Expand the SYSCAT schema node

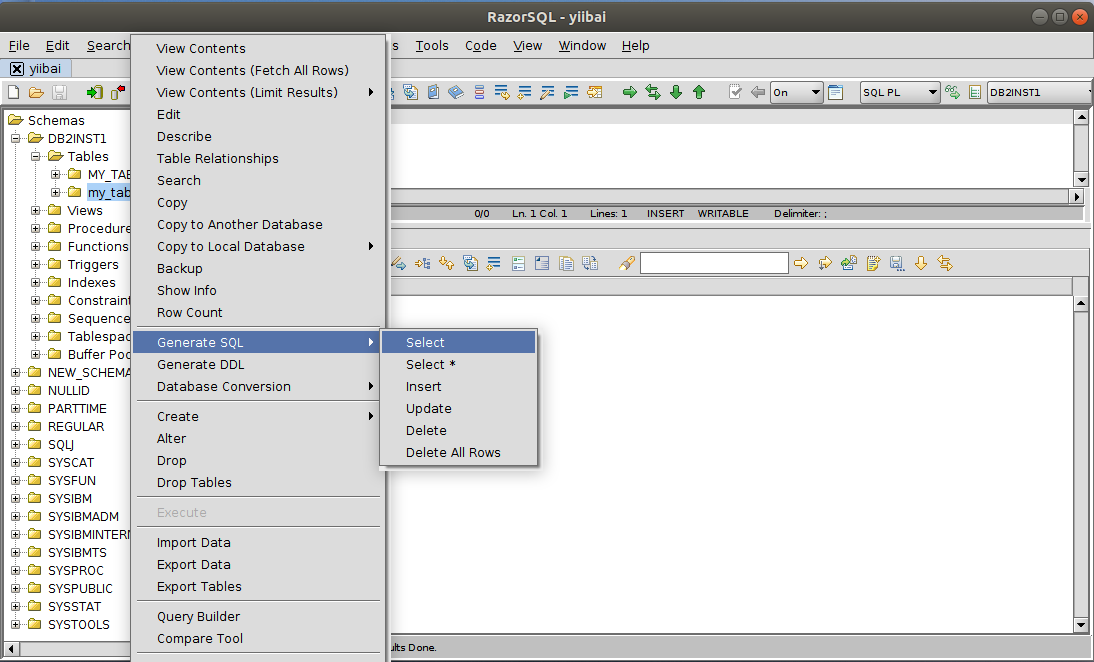click(x=16, y=462)
